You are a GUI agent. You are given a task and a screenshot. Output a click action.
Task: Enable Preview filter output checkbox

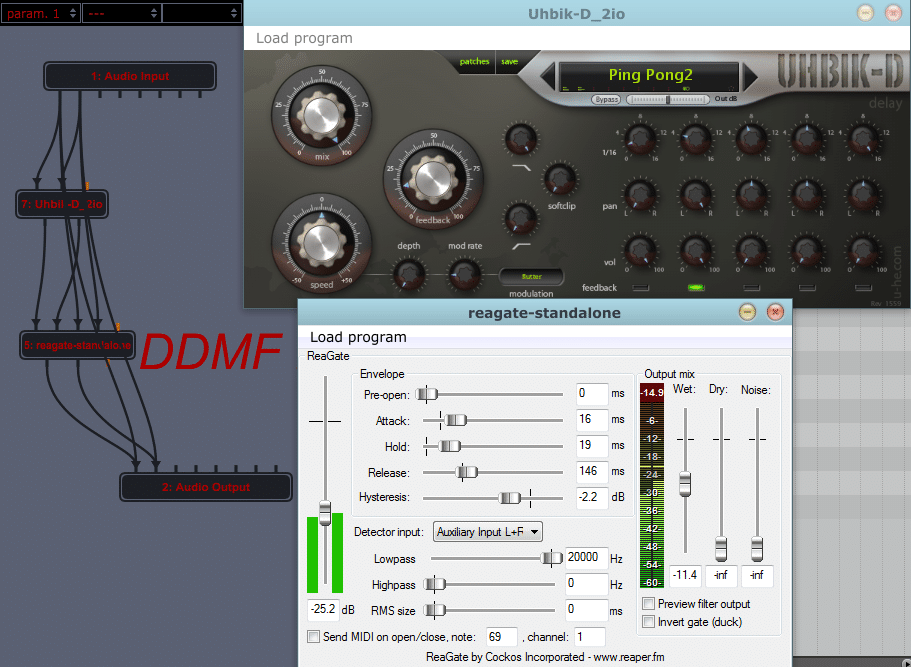tap(648, 604)
